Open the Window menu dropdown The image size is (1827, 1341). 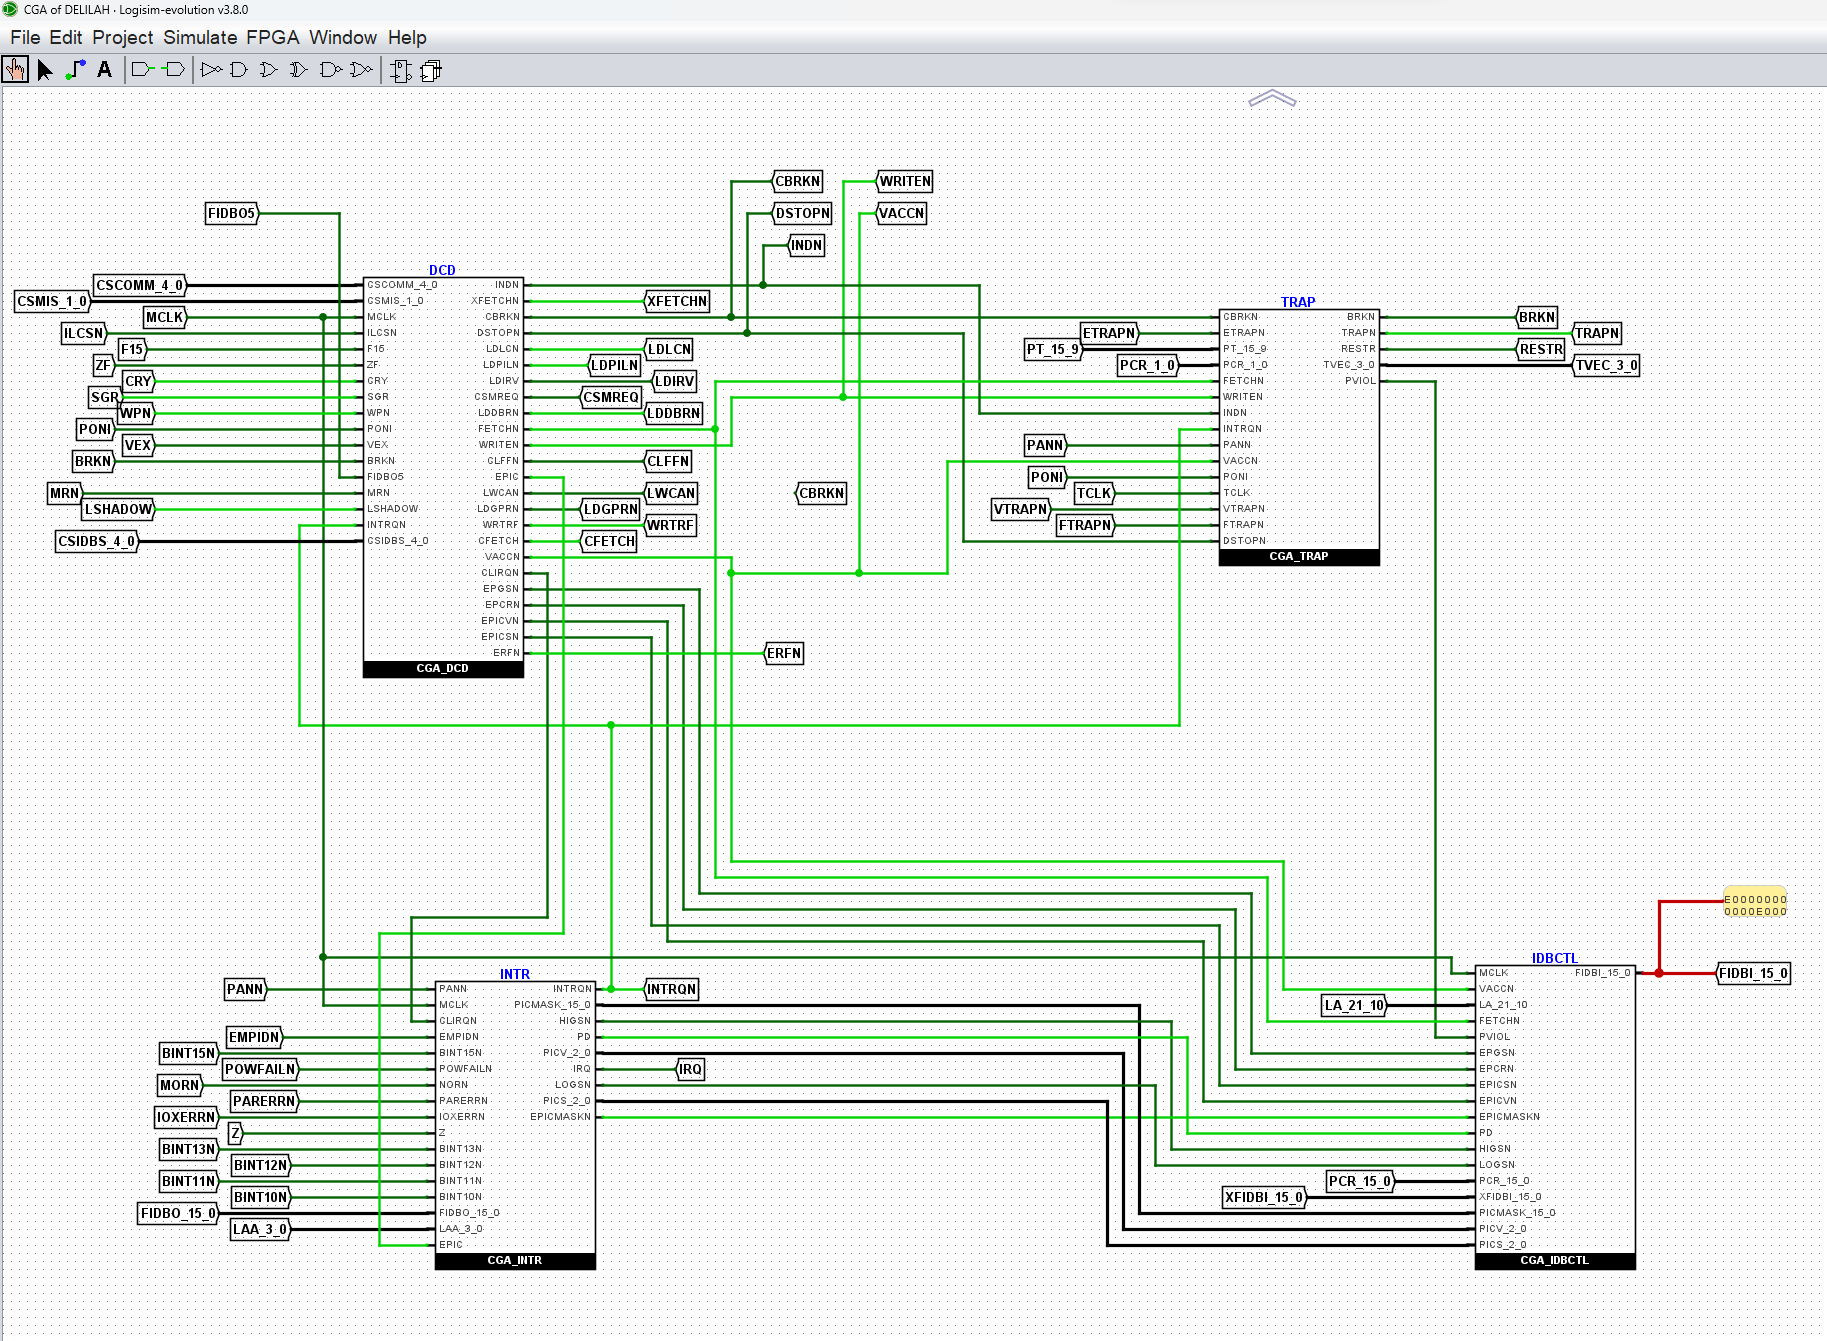coord(344,37)
